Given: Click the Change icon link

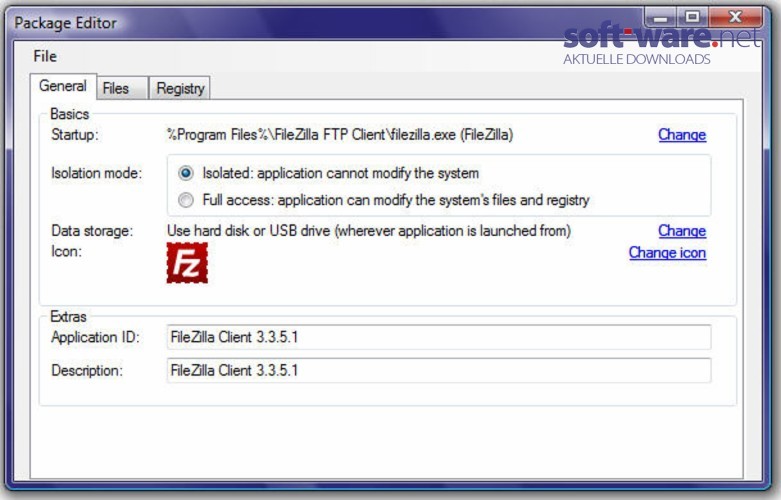Looking at the screenshot, I should point(667,252).
